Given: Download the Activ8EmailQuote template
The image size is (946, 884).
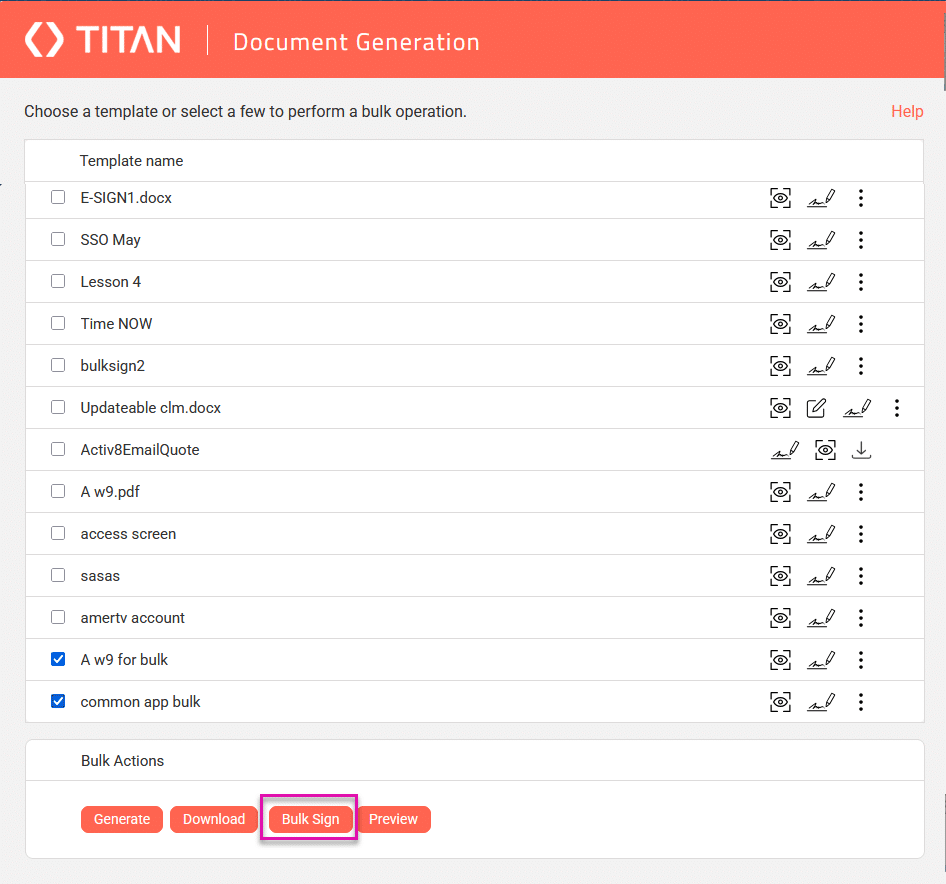Looking at the screenshot, I should pos(861,449).
